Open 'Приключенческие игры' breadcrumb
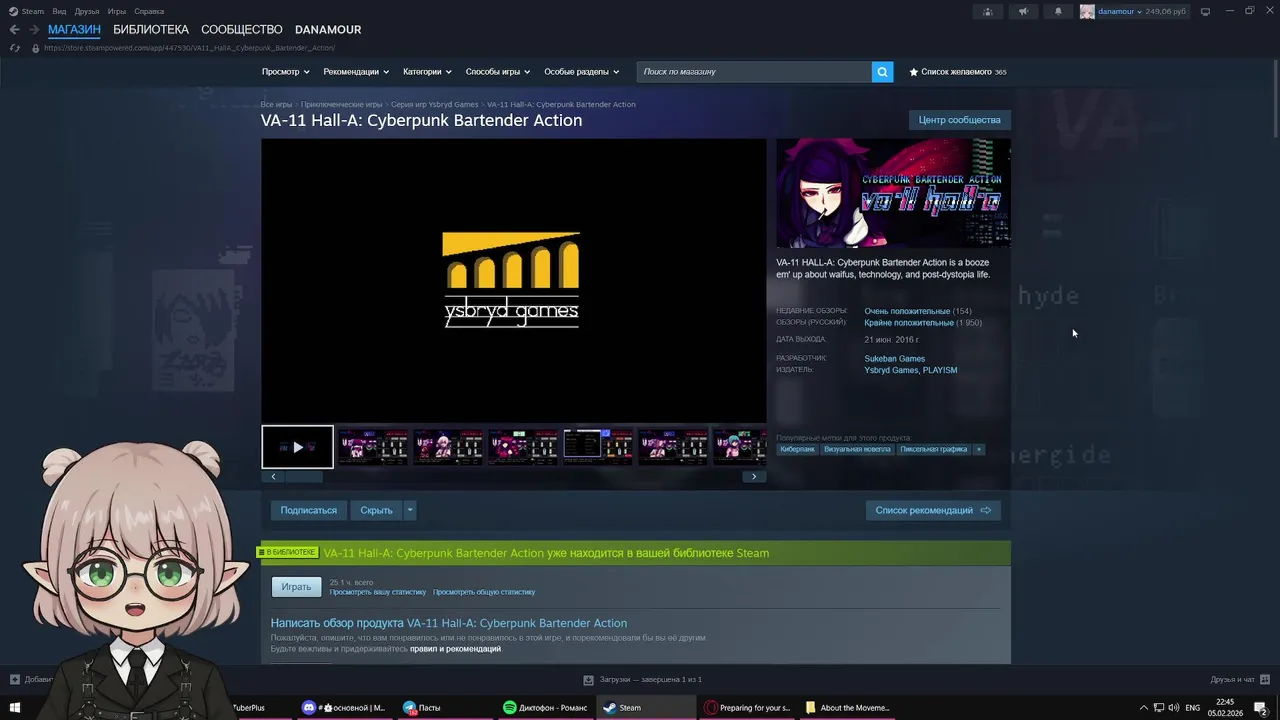This screenshot has width=1280, height=720. (x=341, y=104)
